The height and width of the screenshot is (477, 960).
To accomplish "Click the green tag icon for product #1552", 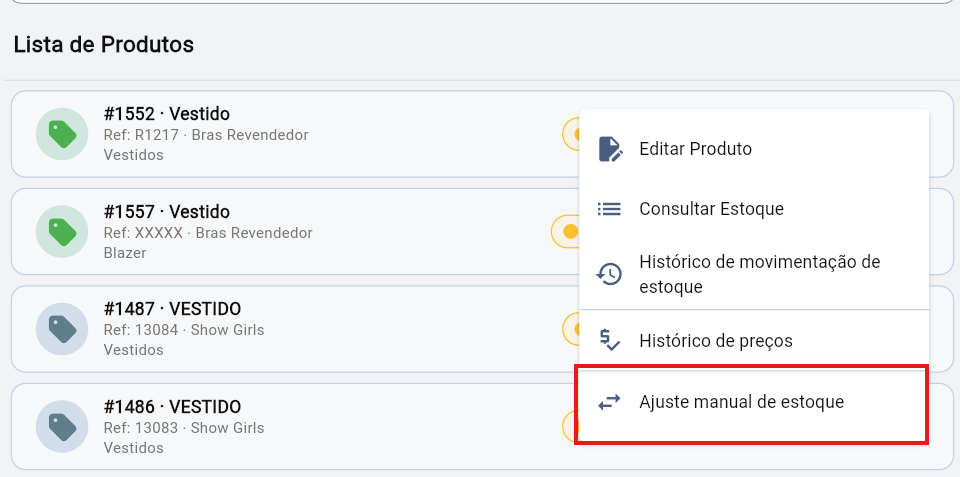I will click(x=62, y=134).
